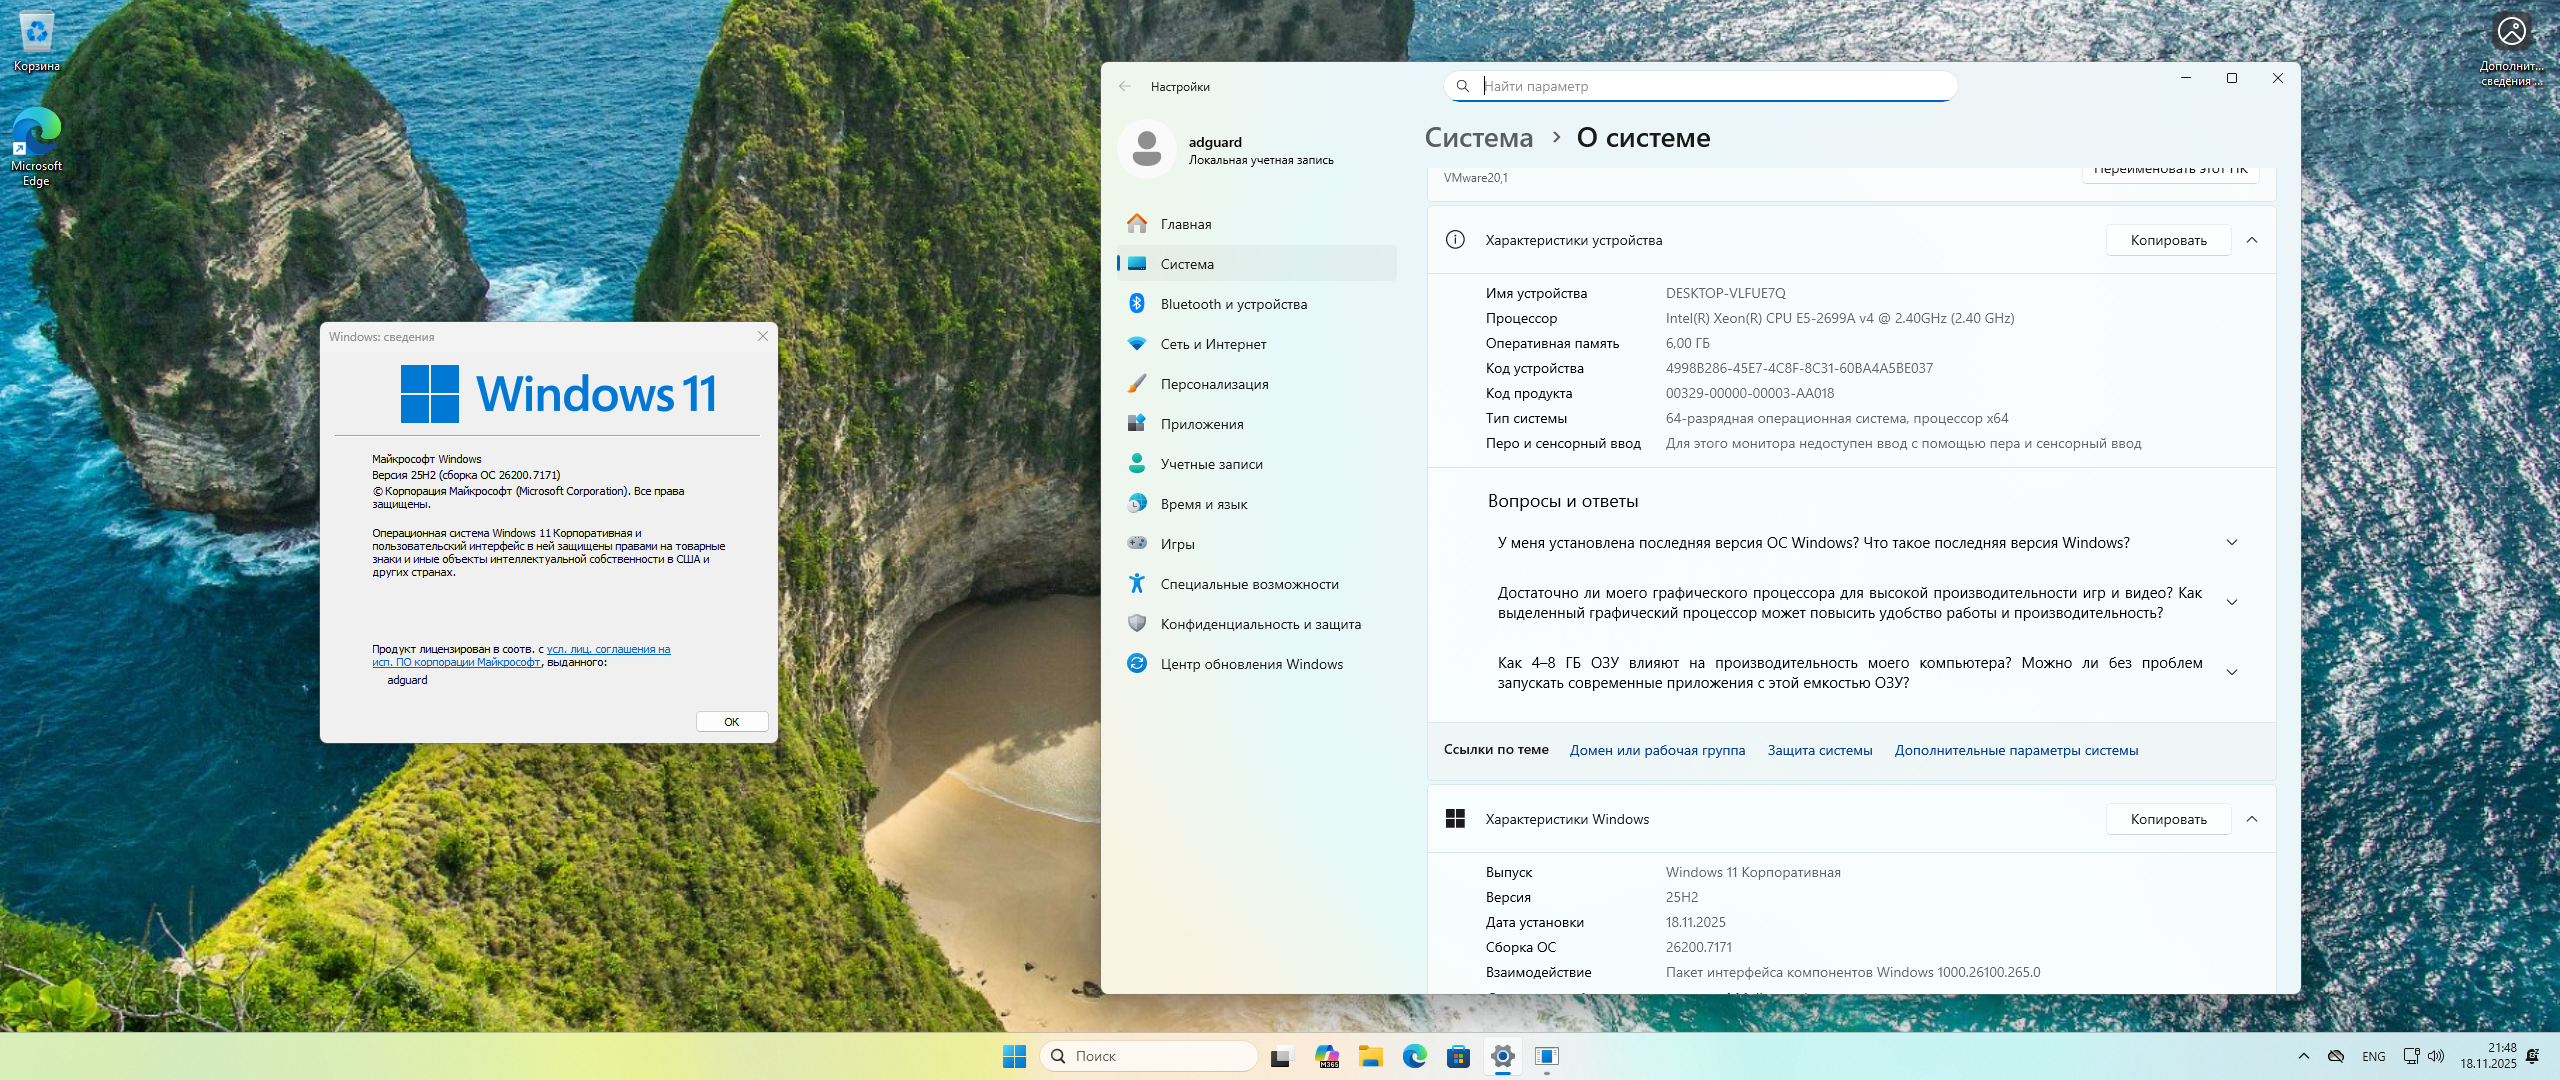Open Защита системы link
Screen dimensions: 2560x1080
[1819, 750]
